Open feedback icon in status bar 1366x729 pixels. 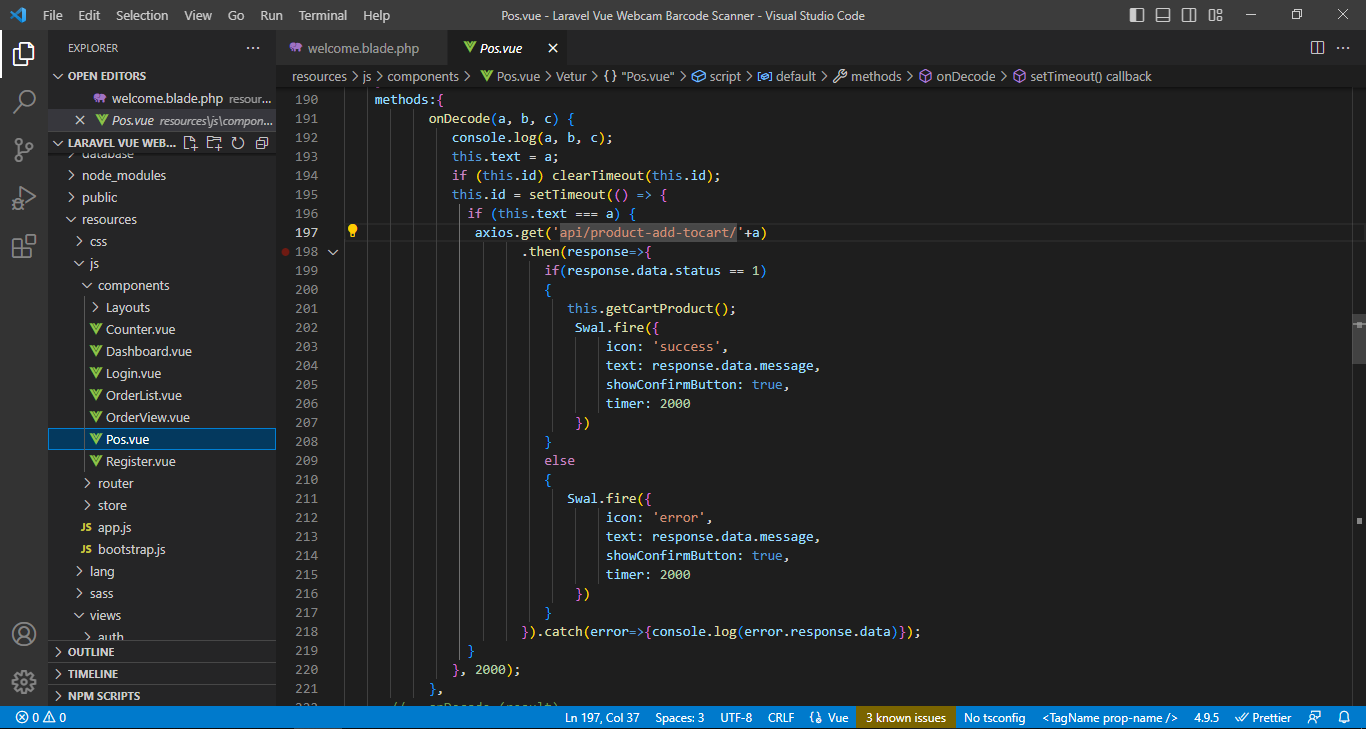pos(1316,717)
